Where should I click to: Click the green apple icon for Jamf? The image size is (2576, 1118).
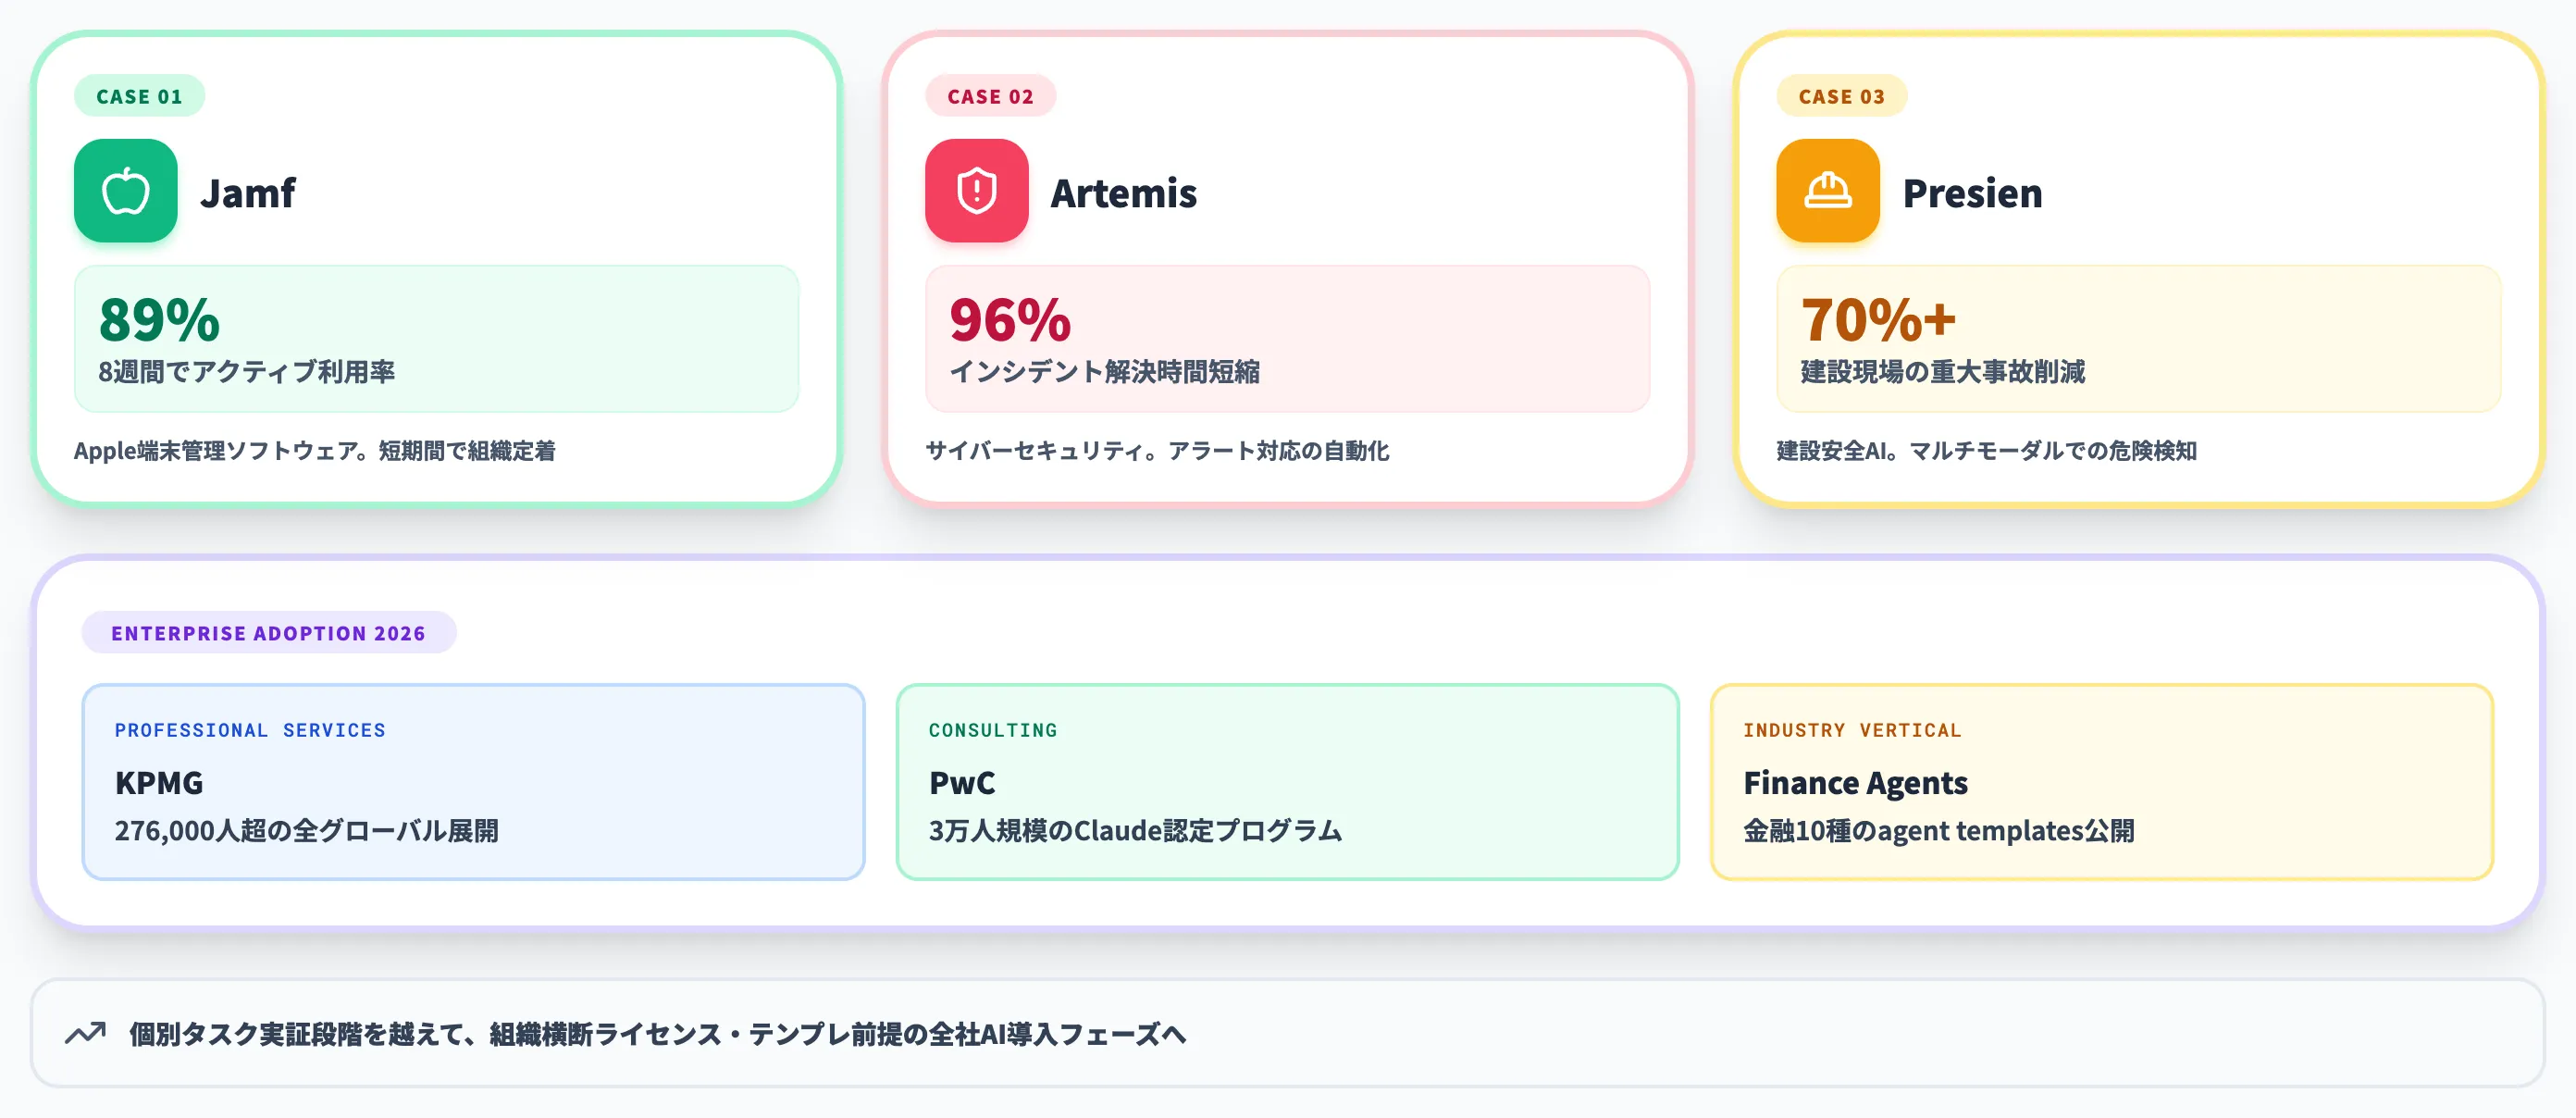[x=126, y=191]
